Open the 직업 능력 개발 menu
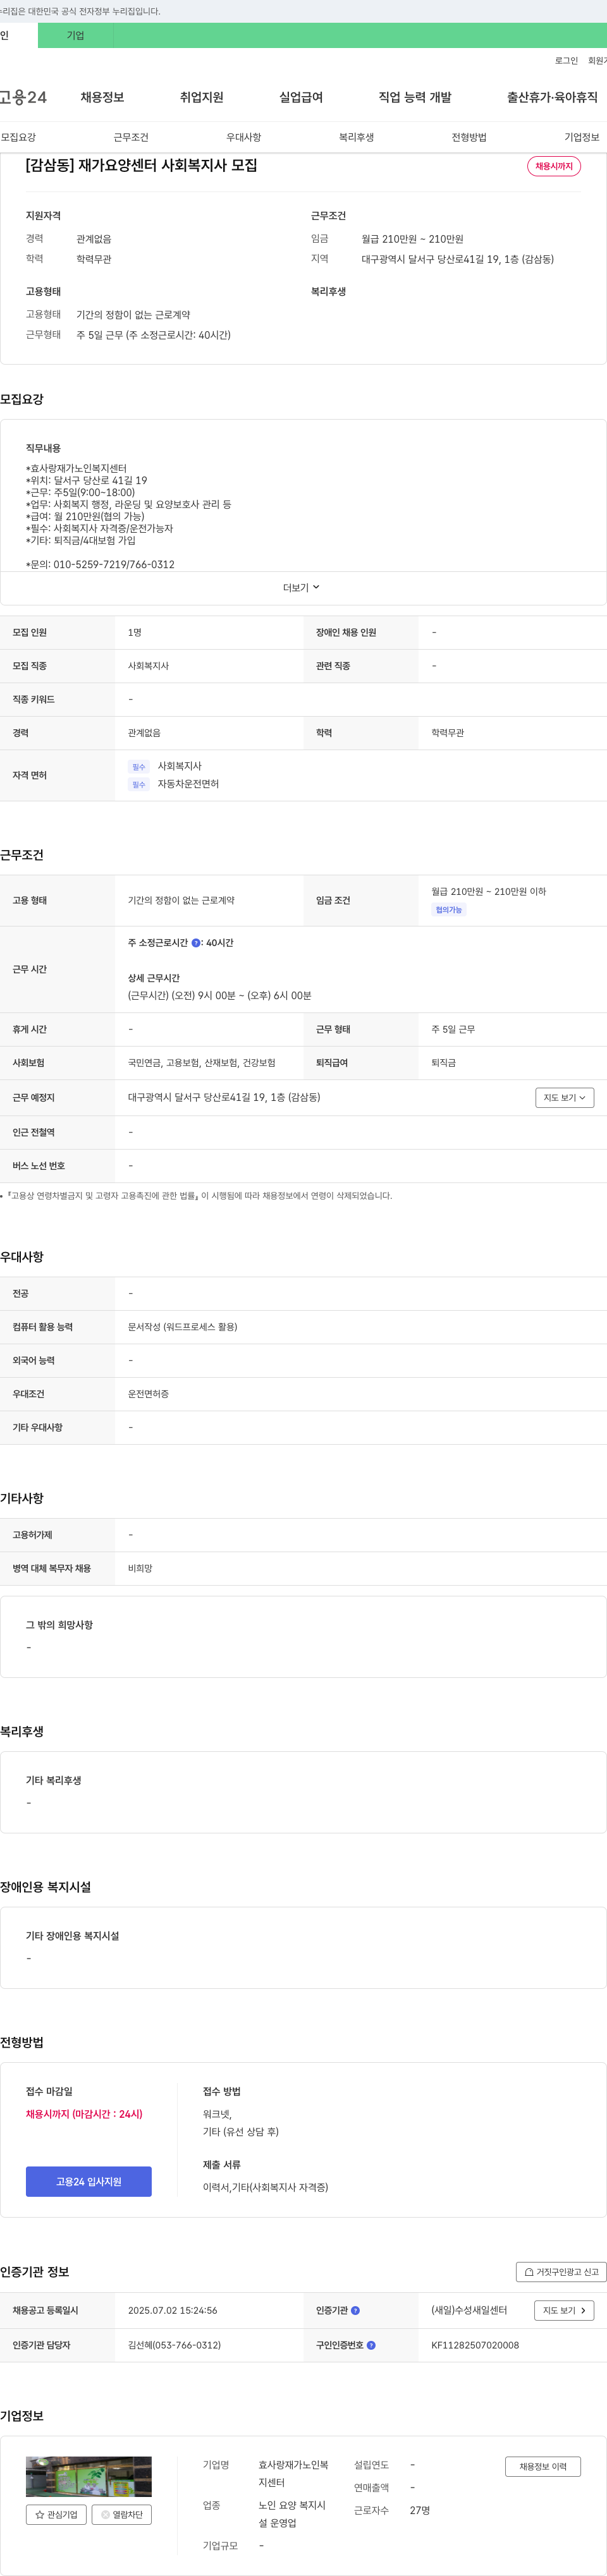Viewport: 607px width, 2576px height. pos(415,97)
